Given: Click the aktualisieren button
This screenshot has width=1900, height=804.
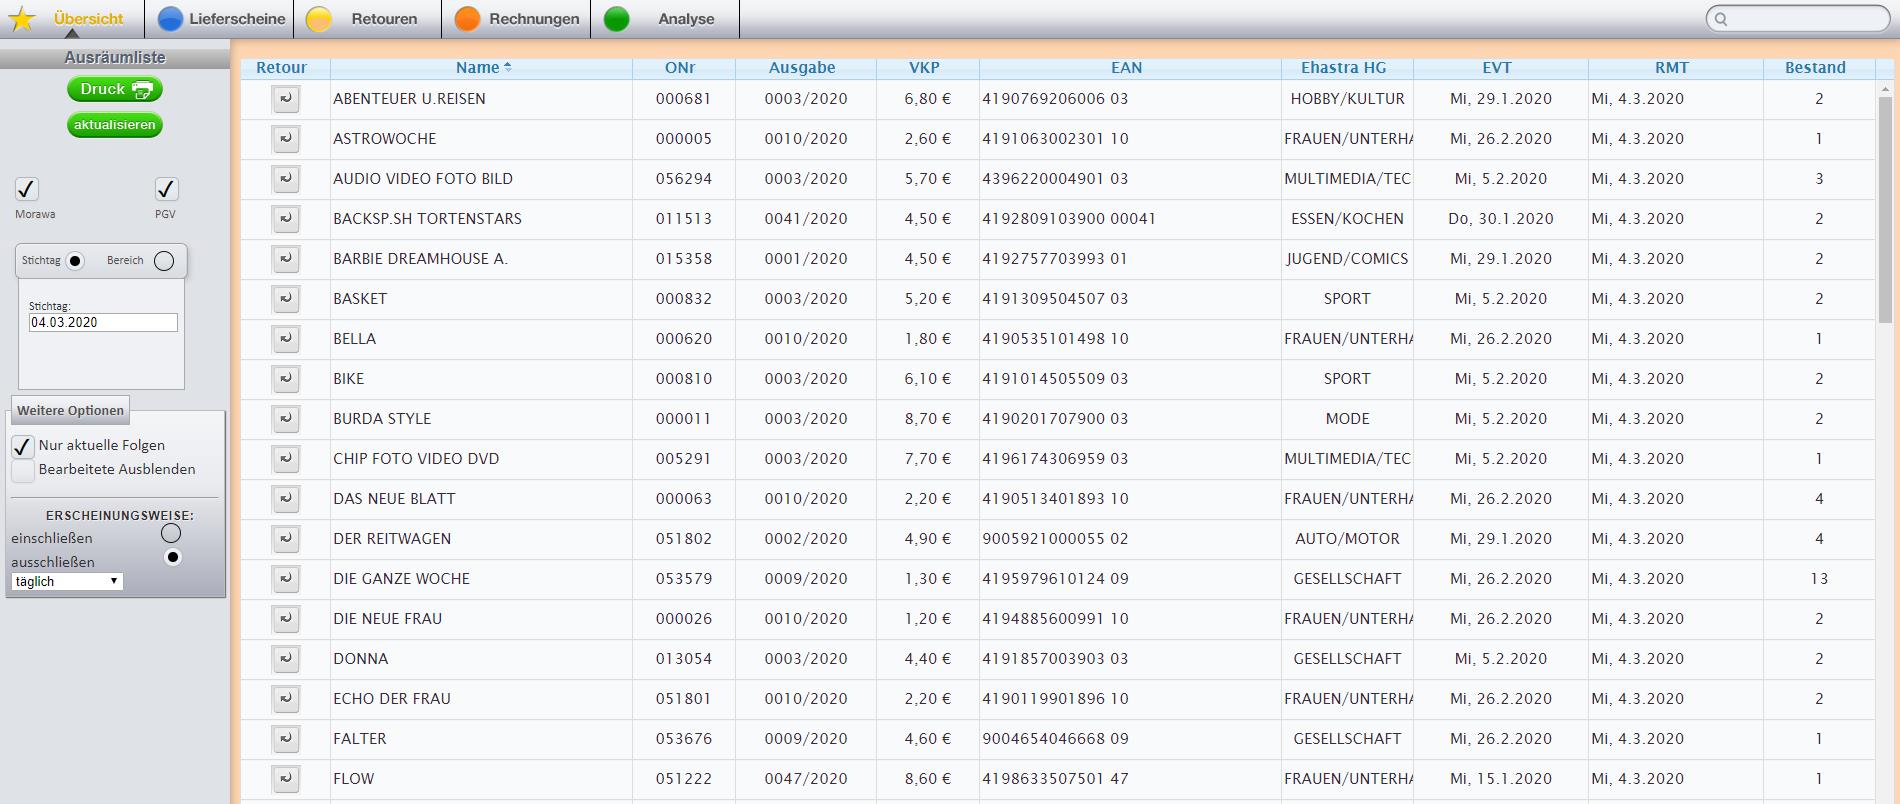Looking at the screenshot, I should pyautogui.click(x=115, y=125).
